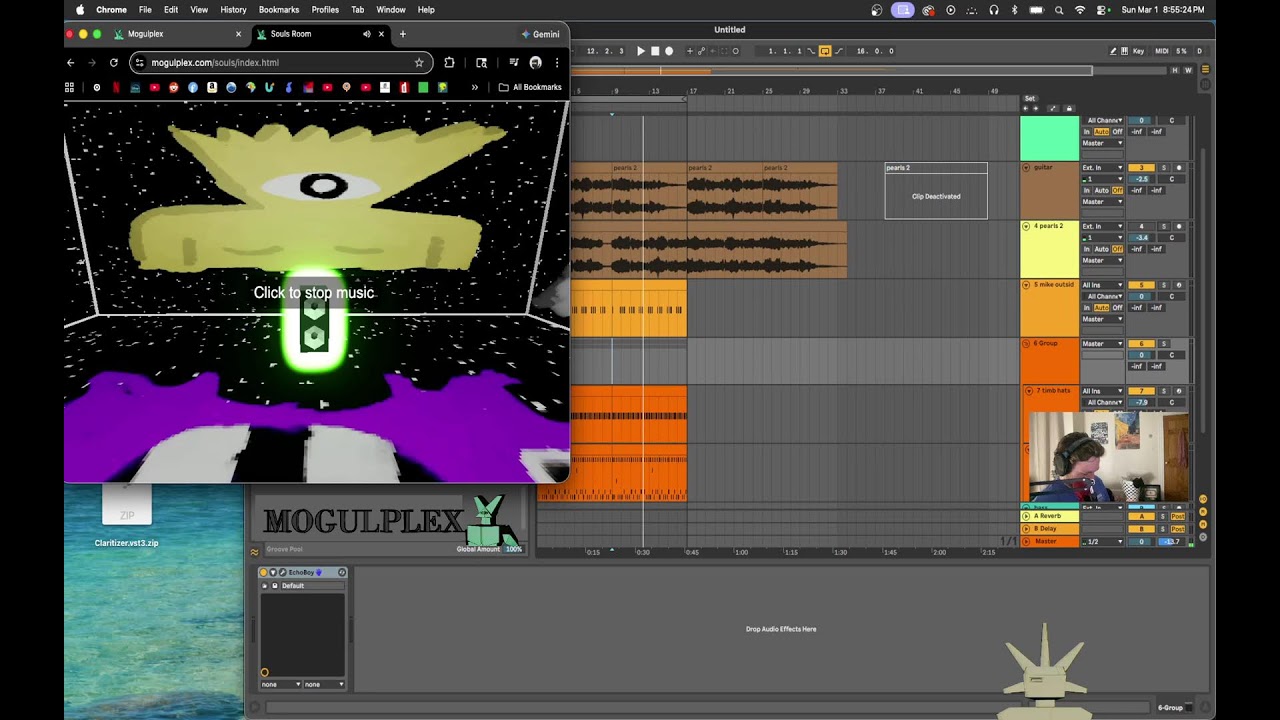The image size is (1280, 720).
Task: Open the media controls icon in Chrome
Action: pos(514,62)
